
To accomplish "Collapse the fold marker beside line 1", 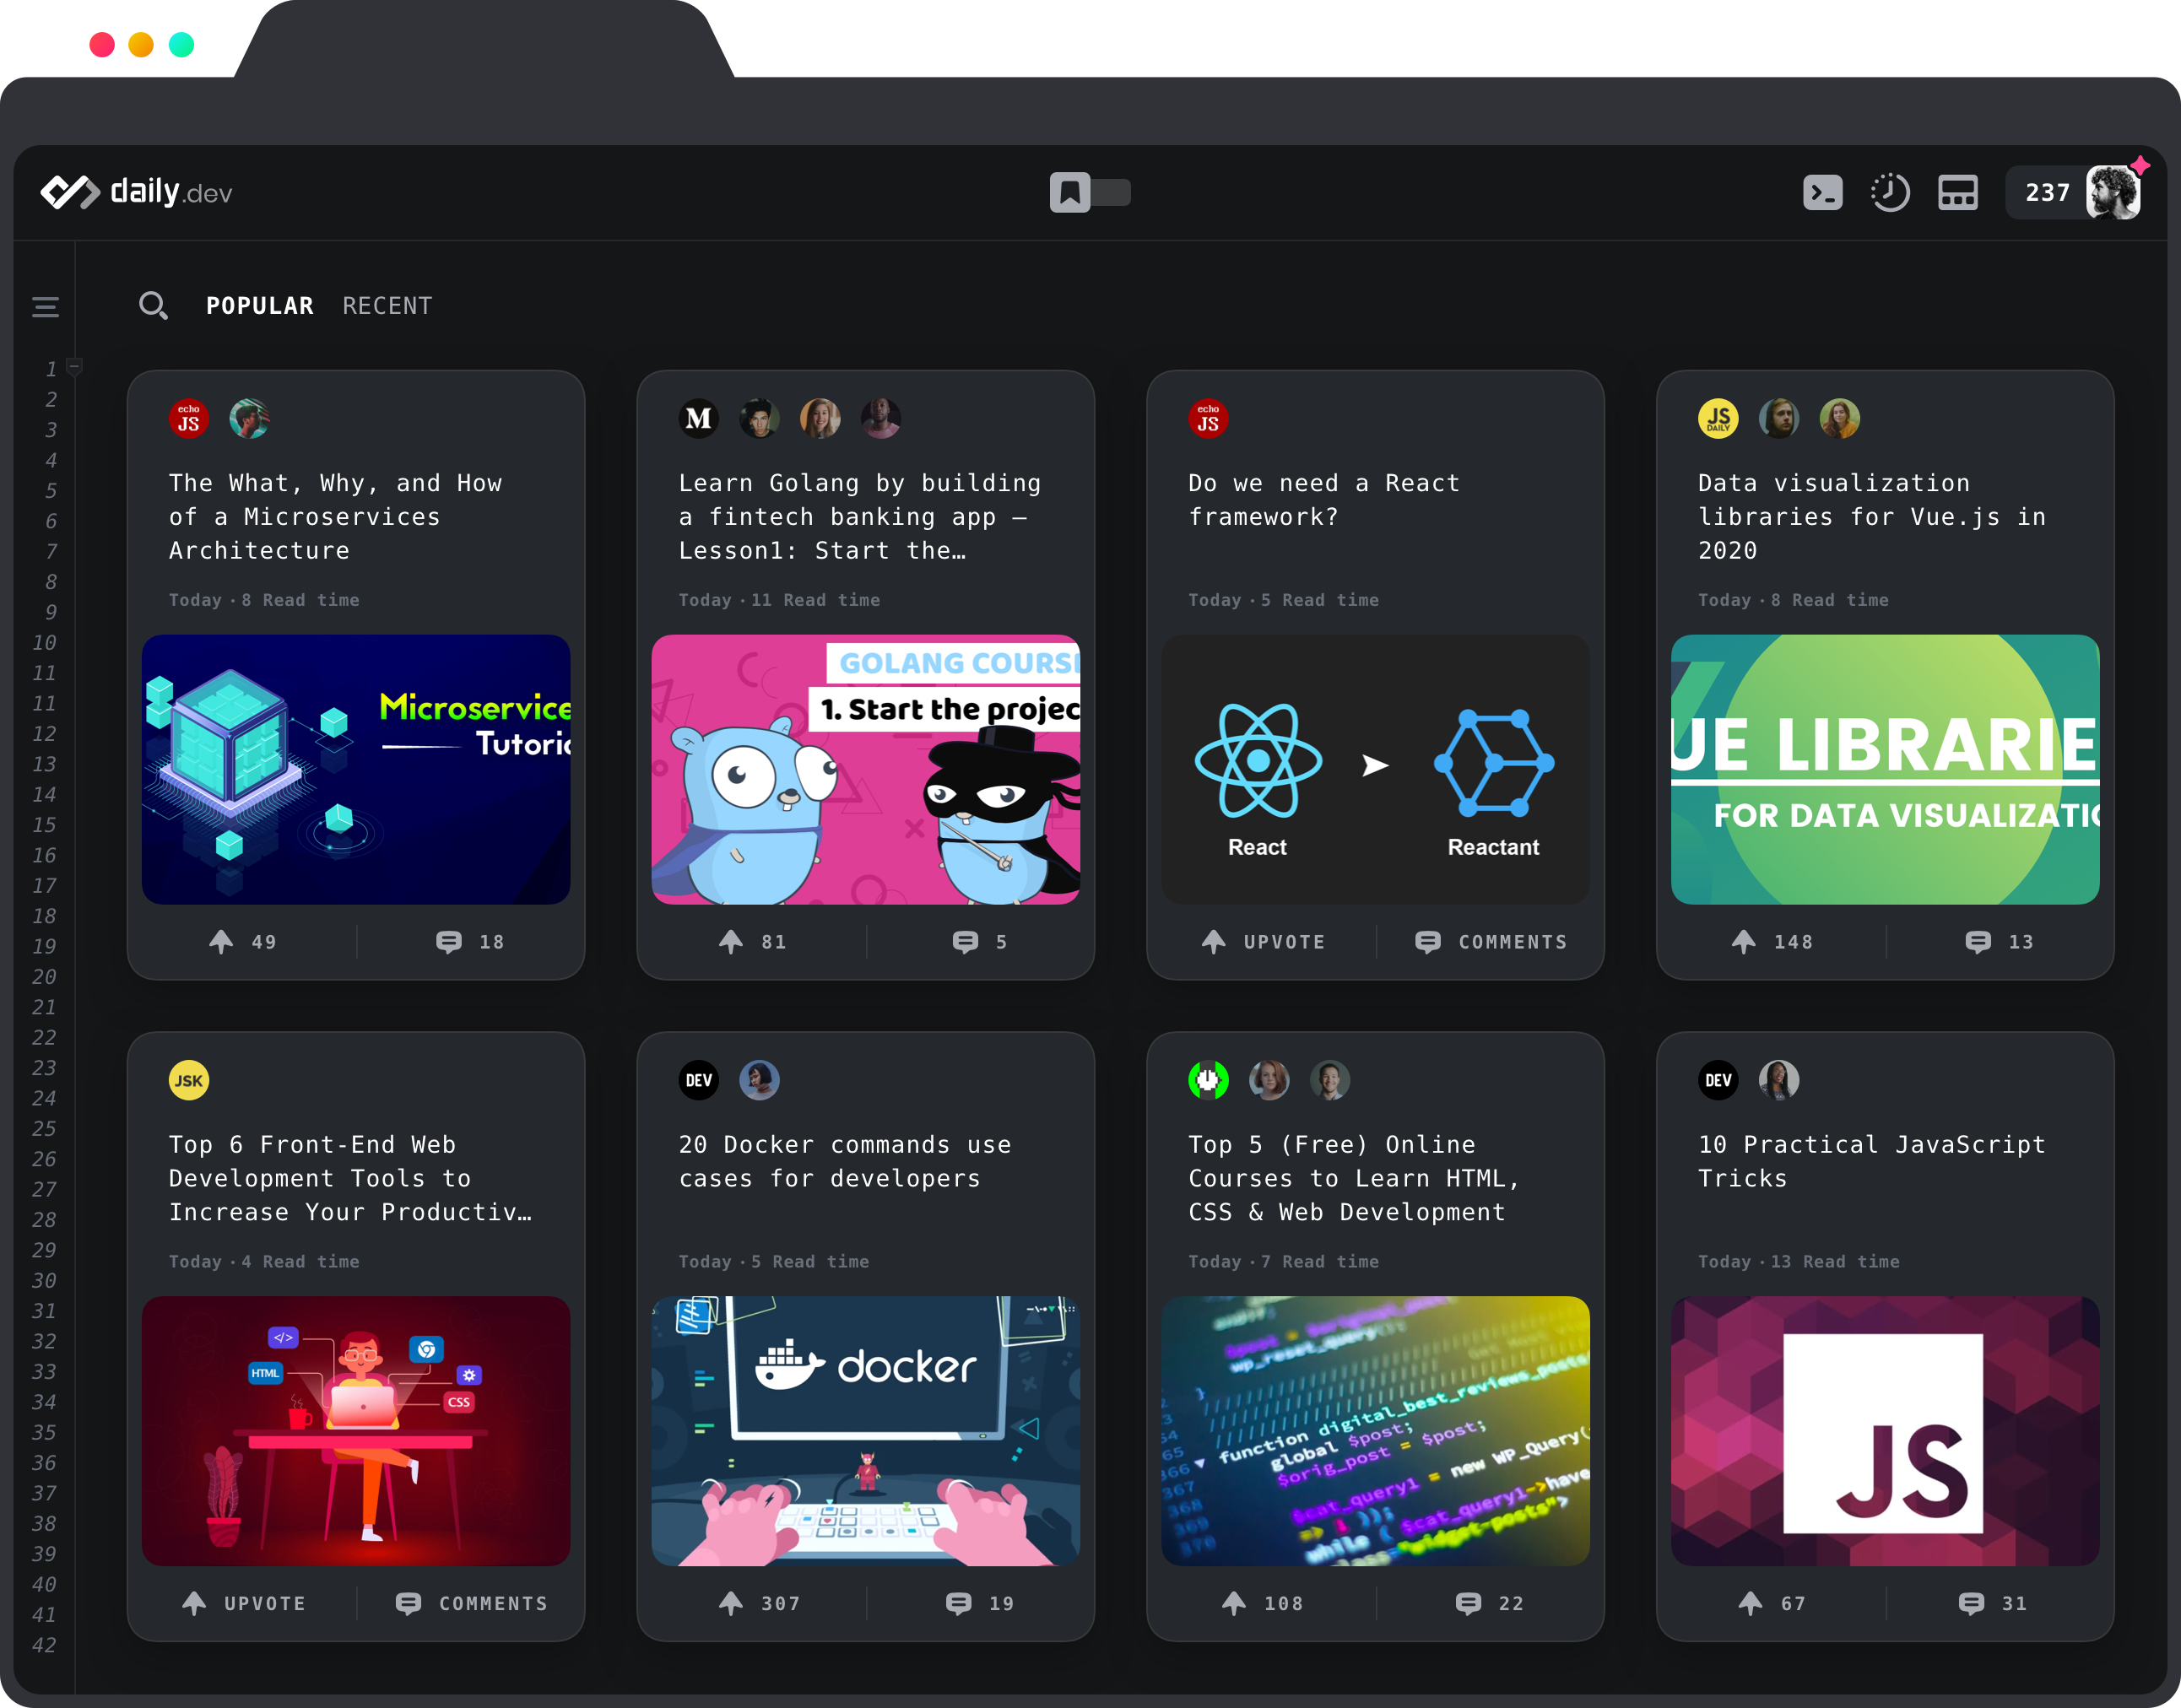I will [74, 367].
